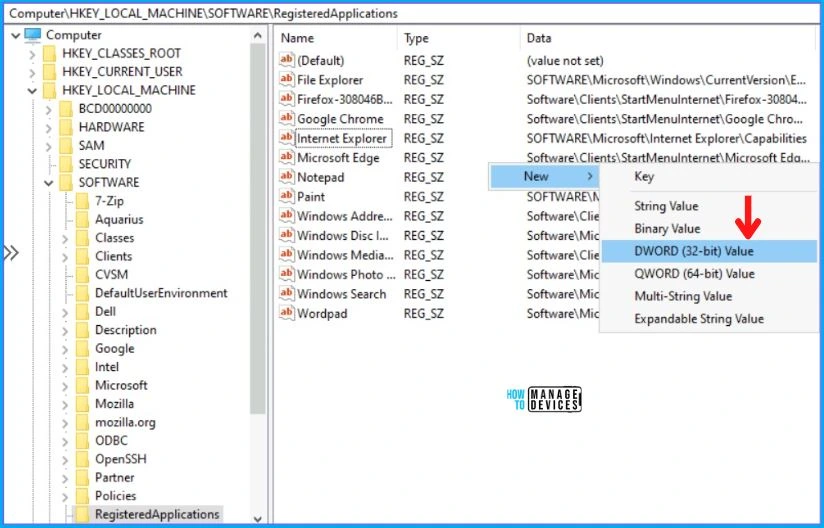The width and height of the screenshot is (824, 528).
Task: Click the (value not set) data cell
Action: click(565, 60)
